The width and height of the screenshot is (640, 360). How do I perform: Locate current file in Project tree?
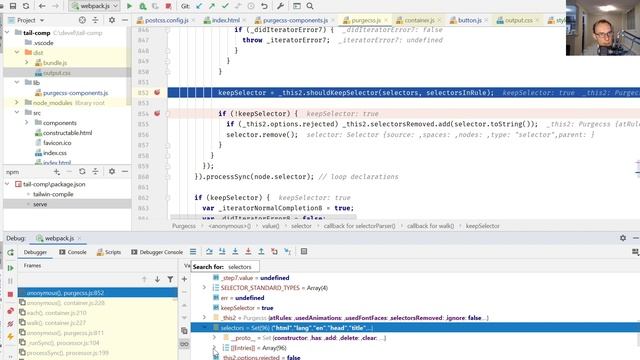(82, 20)
